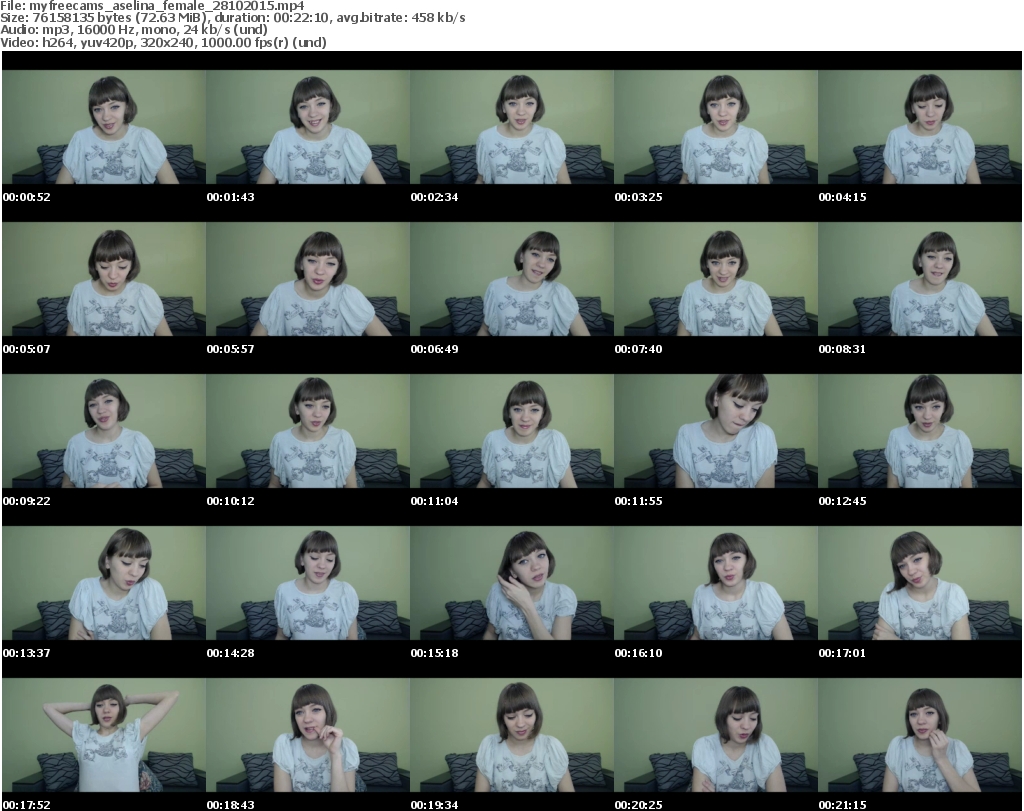Click the timestamp label 00:02:34
The image size is (1024, 811).
(434, 197)
